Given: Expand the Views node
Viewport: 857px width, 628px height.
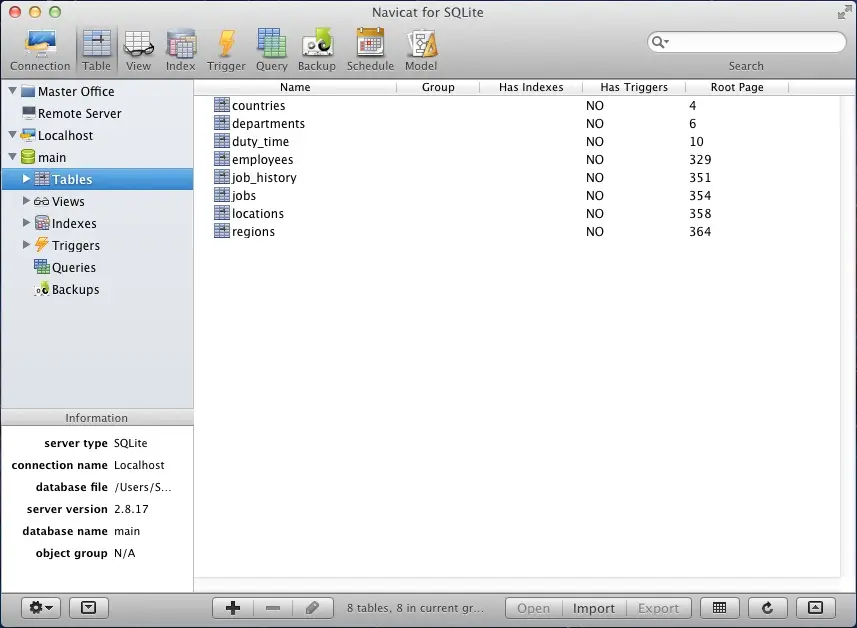Looking at the screenshot, I should (x=26, y=201).
